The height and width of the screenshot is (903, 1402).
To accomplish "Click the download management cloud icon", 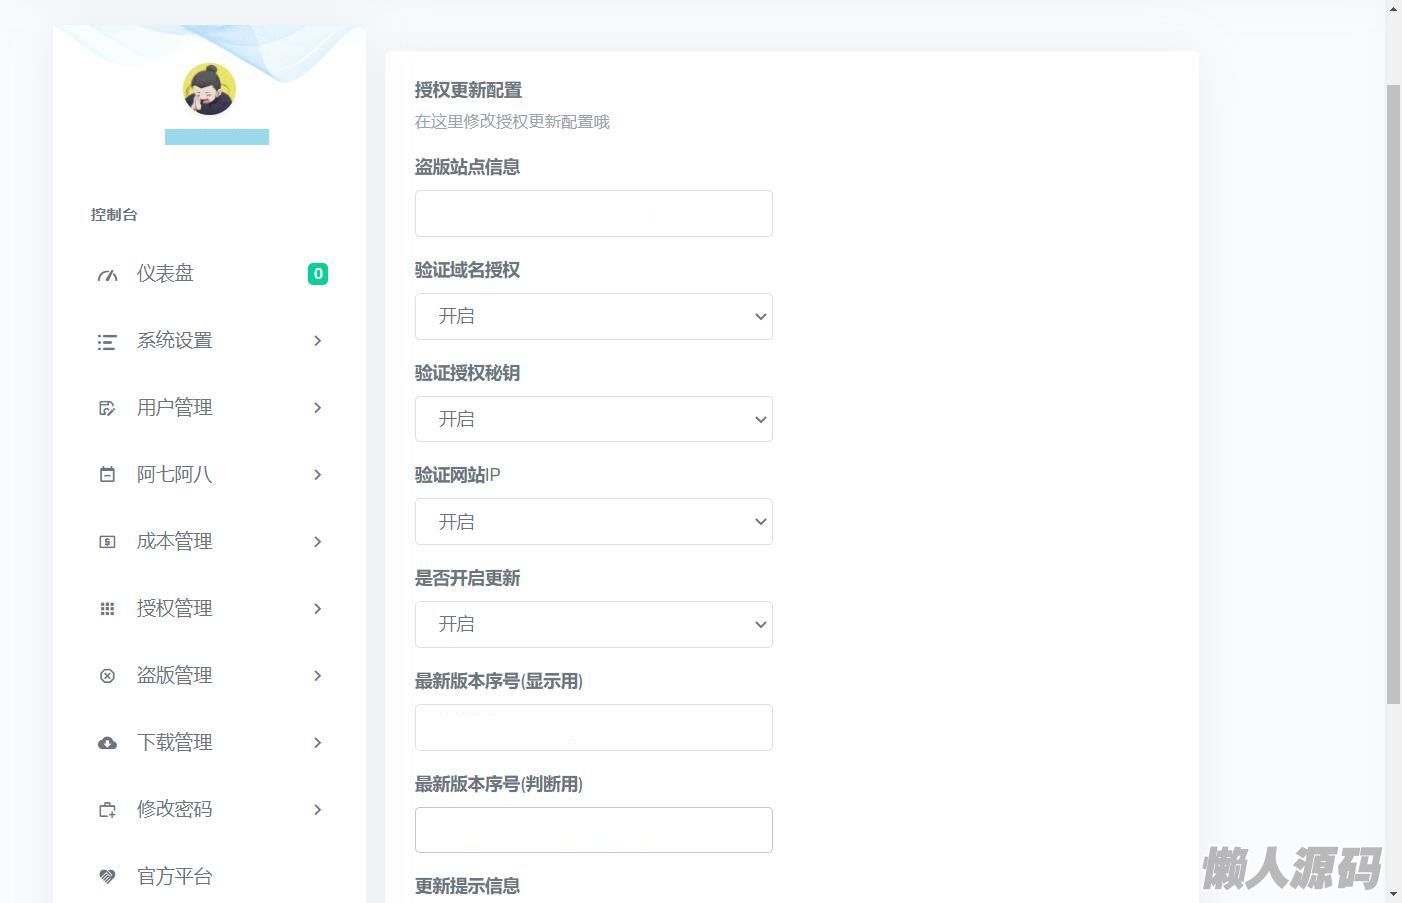I will tap(107, 743).
